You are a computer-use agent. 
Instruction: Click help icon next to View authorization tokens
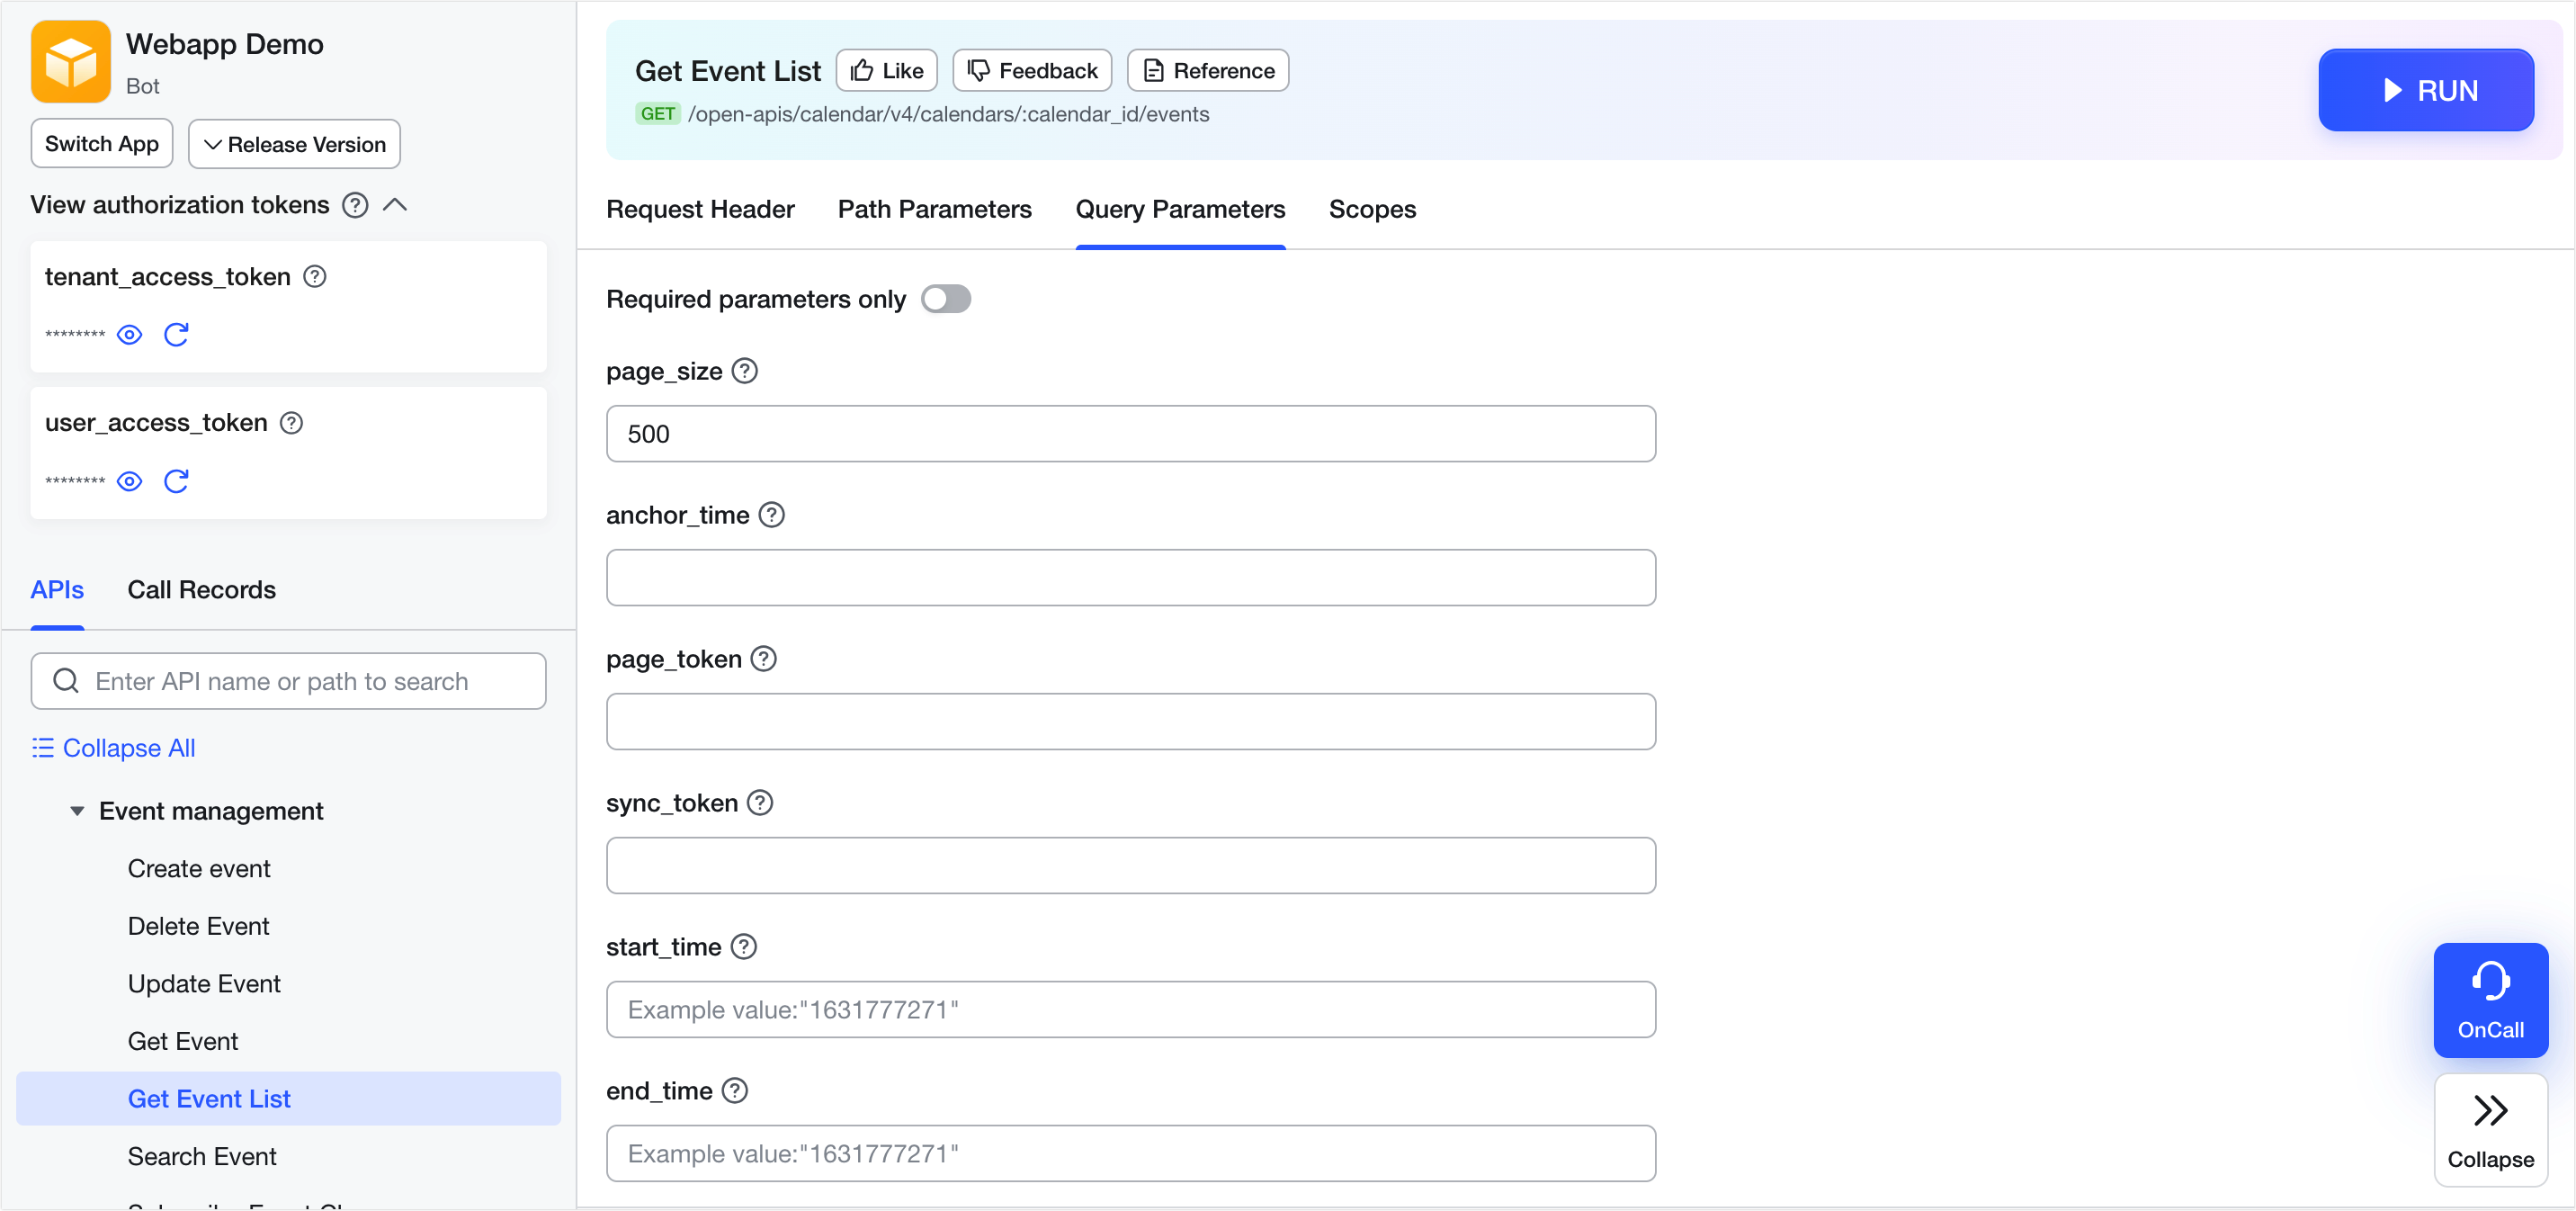click(x=355, y=205)
